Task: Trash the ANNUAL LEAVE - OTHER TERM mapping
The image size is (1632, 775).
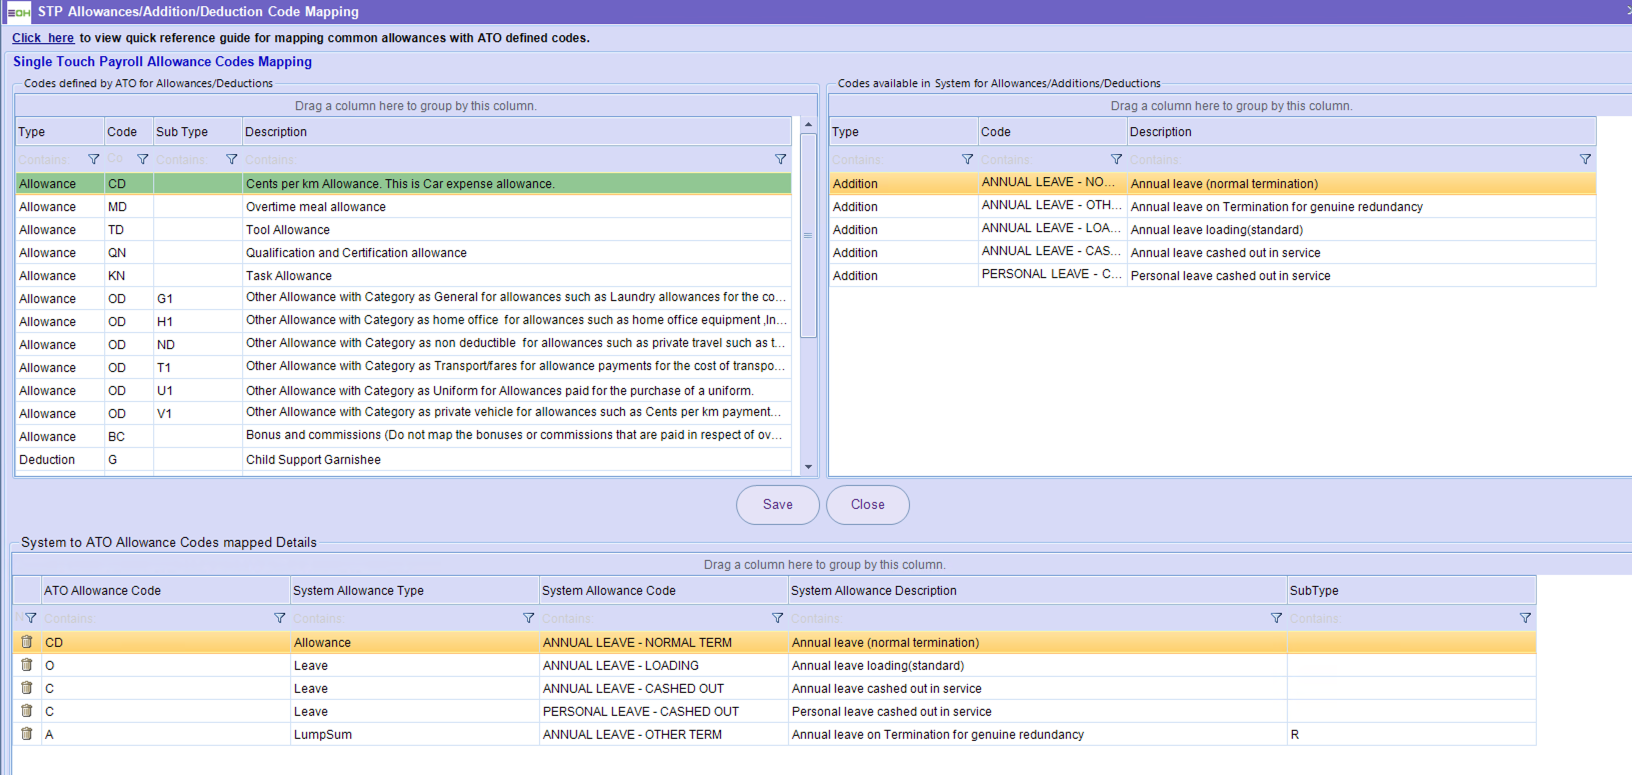Action: point(27,734)
